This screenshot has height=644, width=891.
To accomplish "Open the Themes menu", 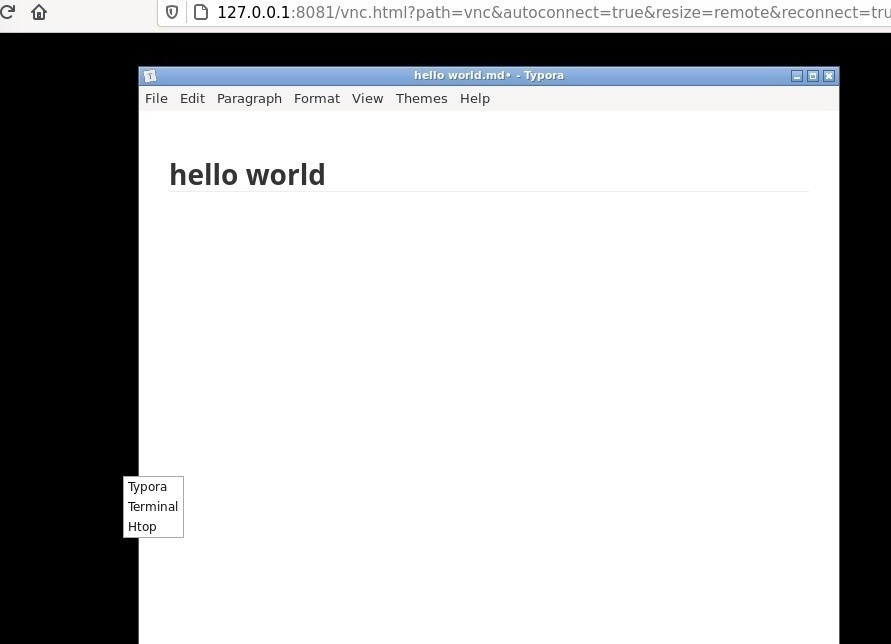I will (x=422, y=98).
